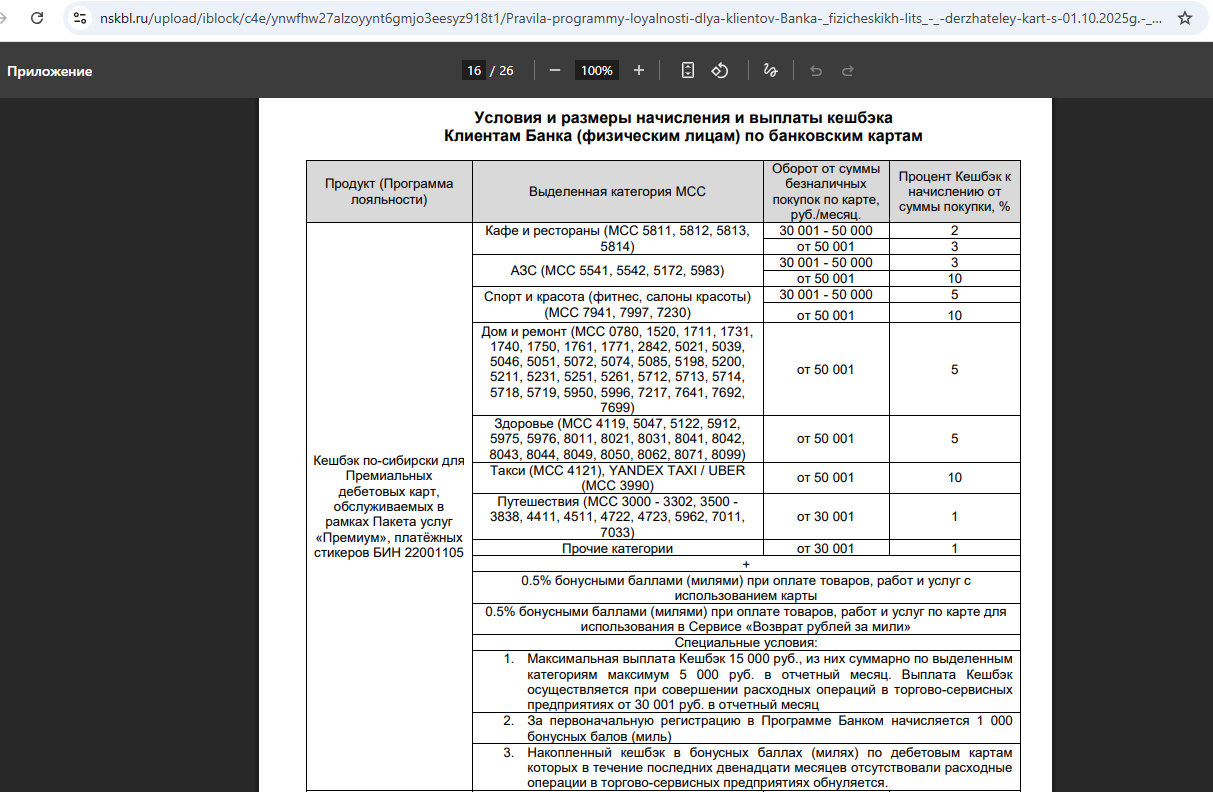Zoom out the PDF with minus button

point(555,70)
